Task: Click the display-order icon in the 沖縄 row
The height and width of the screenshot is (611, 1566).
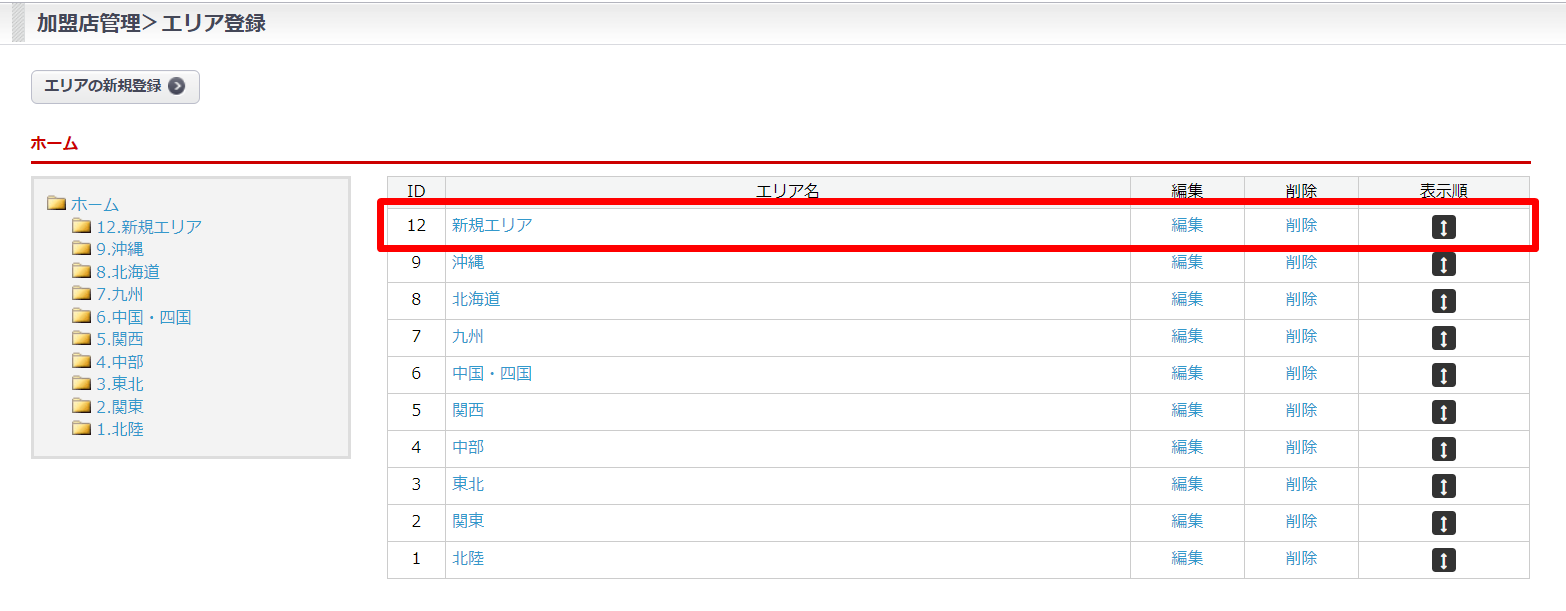Action: (1443, 264)
